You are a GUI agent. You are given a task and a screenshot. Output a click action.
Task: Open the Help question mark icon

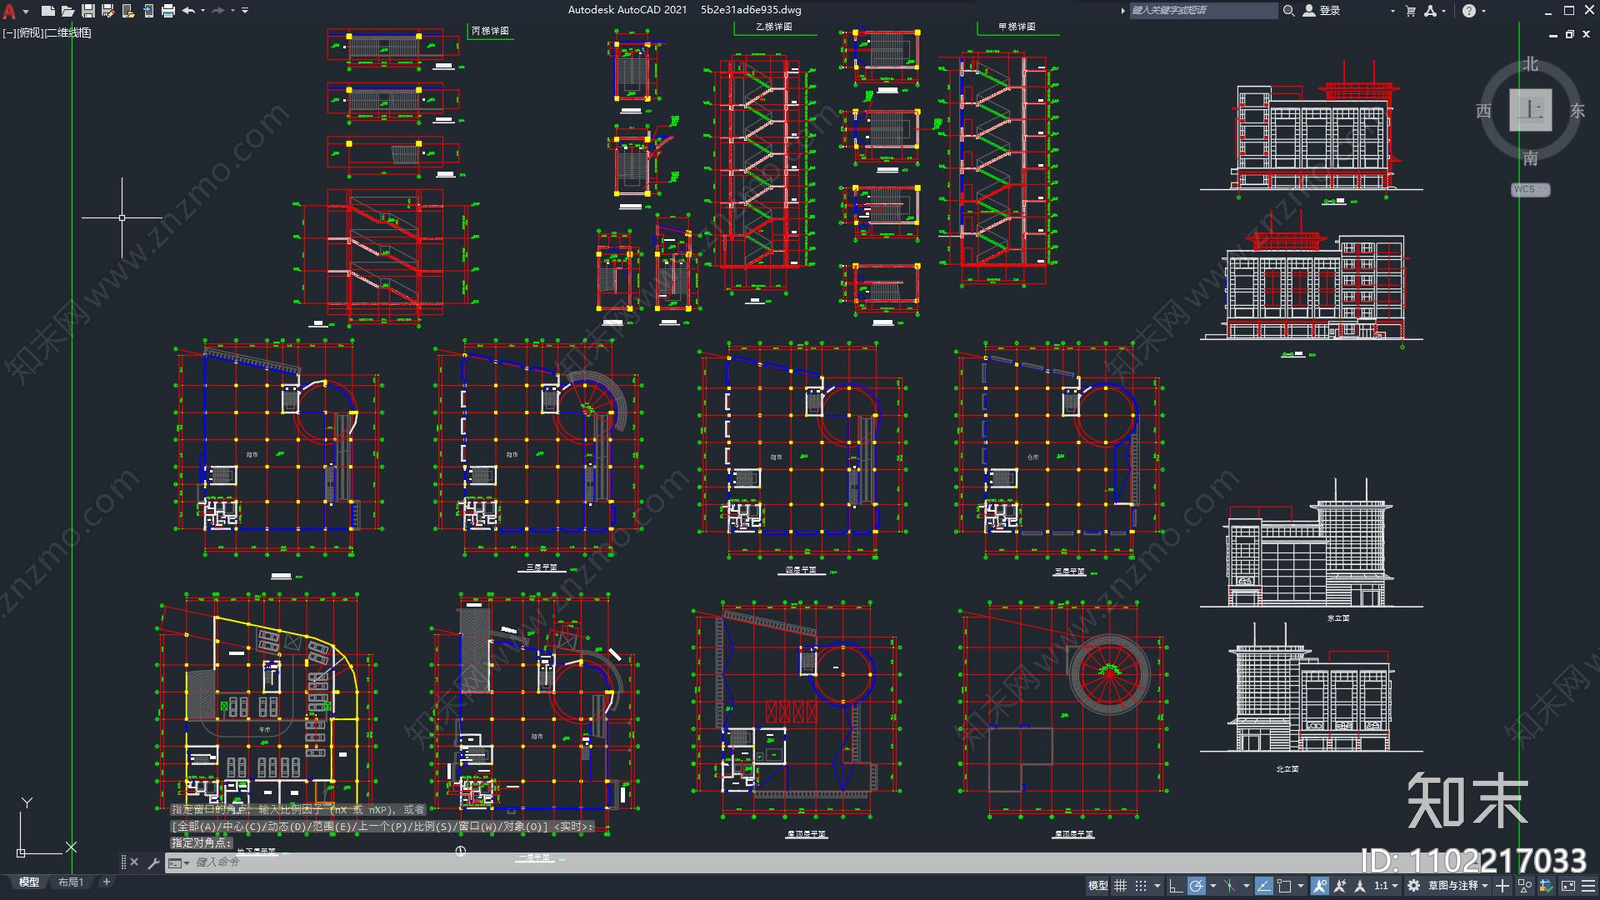point(1469,10)
